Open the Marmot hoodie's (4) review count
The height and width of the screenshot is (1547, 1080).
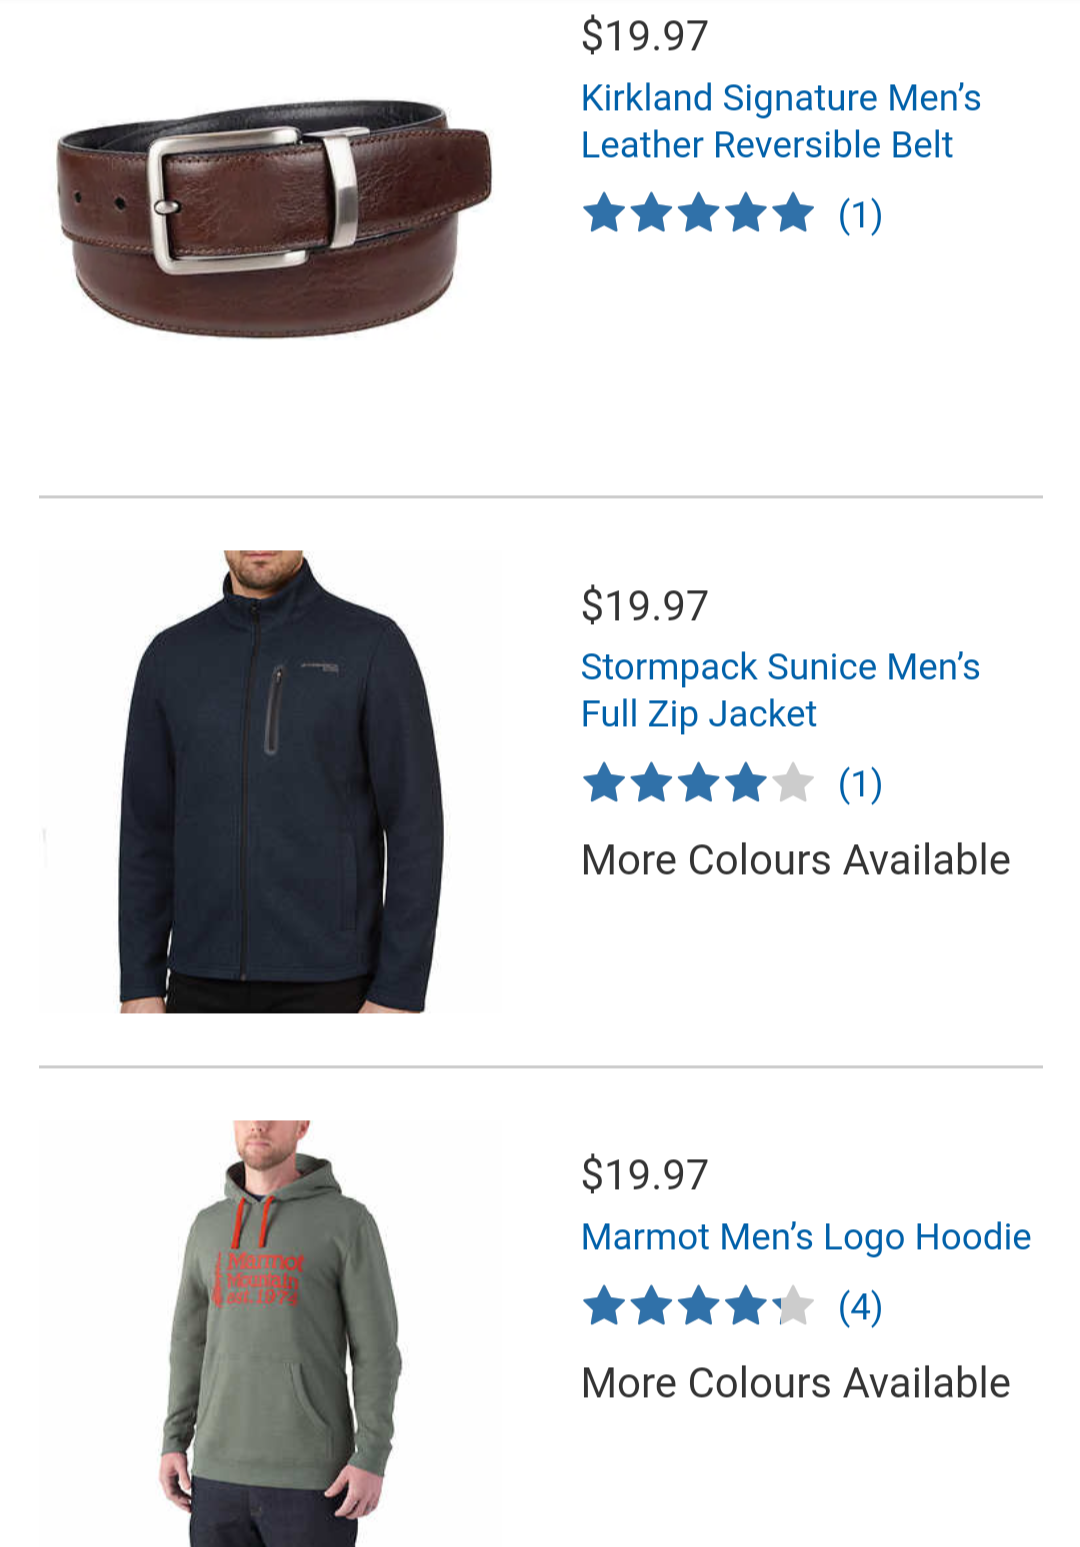[x=860, y=1306]
